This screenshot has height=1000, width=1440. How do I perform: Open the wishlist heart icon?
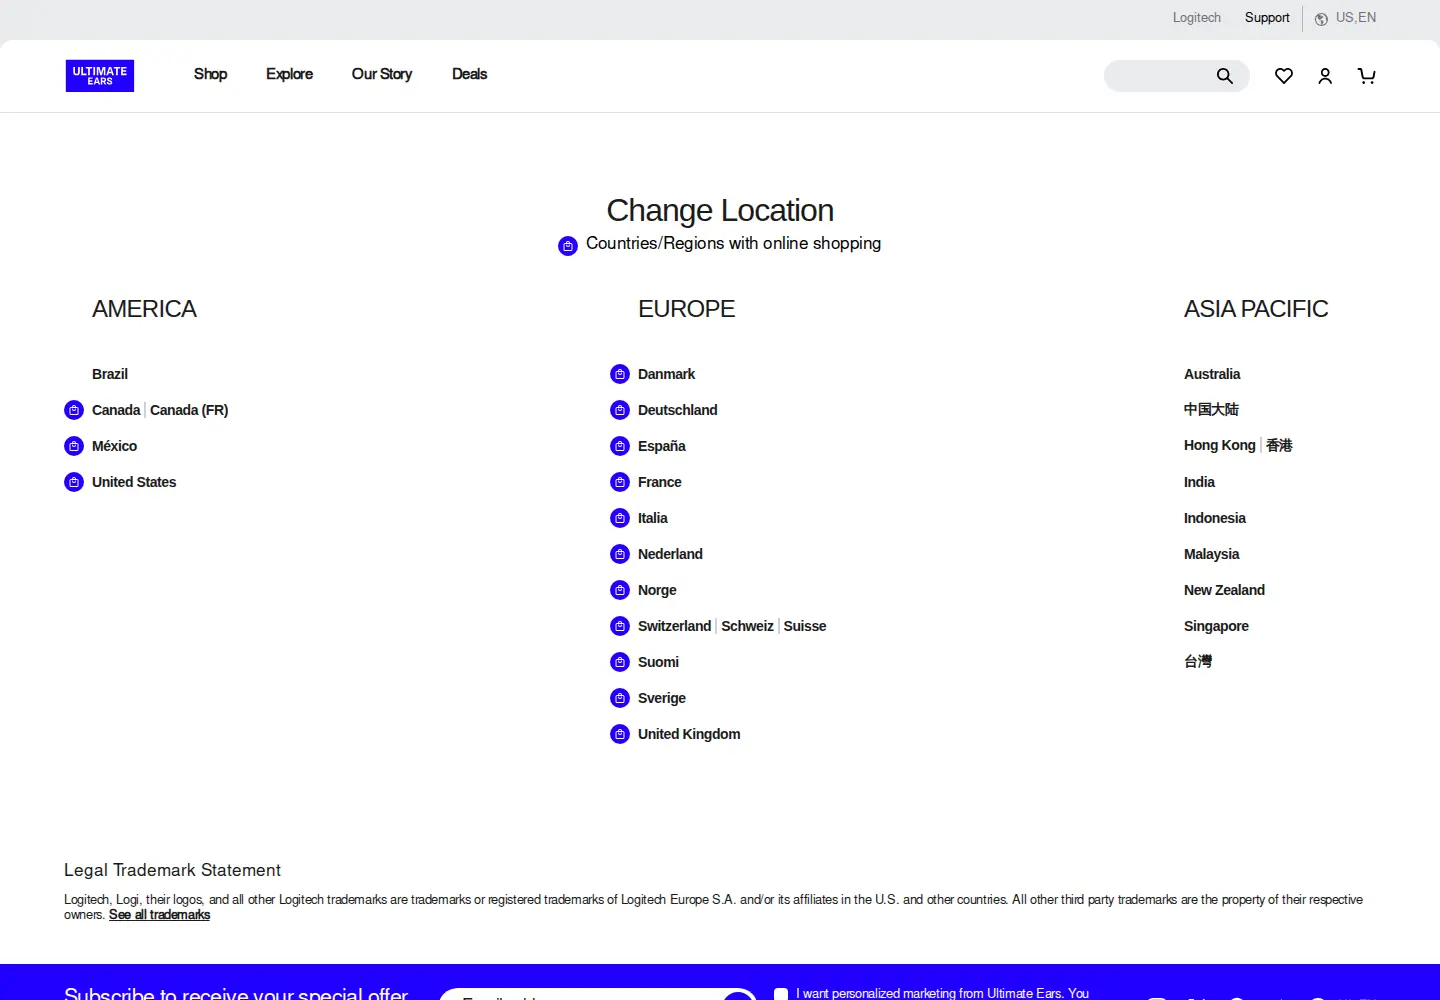tap(1284, 76)
